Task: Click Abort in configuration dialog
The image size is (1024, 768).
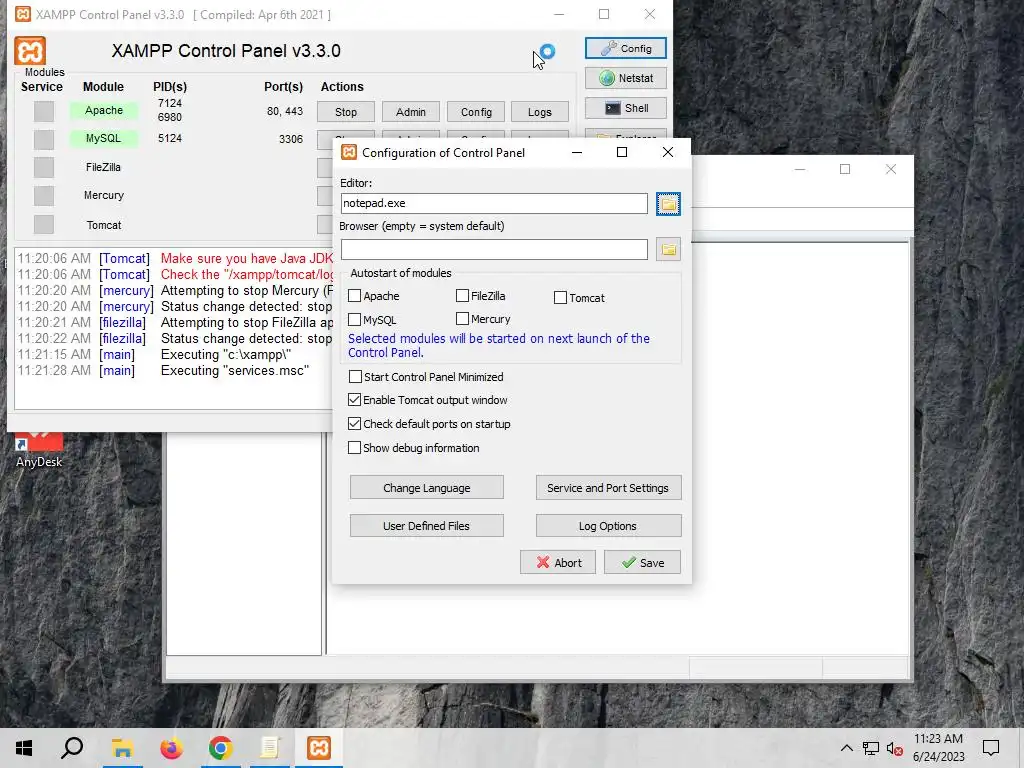Action: [558, 562]
